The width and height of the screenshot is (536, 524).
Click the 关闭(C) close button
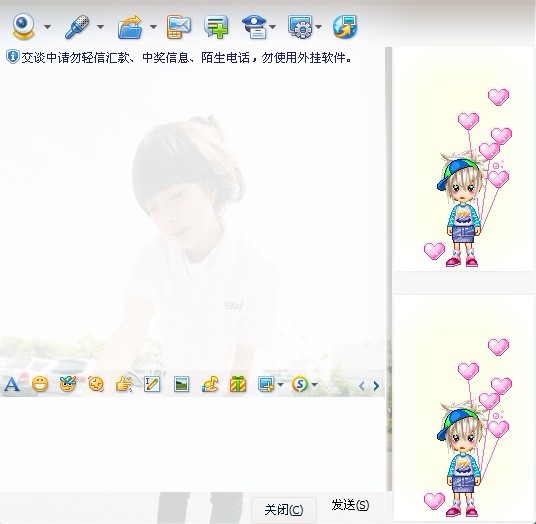coord(284,510)
